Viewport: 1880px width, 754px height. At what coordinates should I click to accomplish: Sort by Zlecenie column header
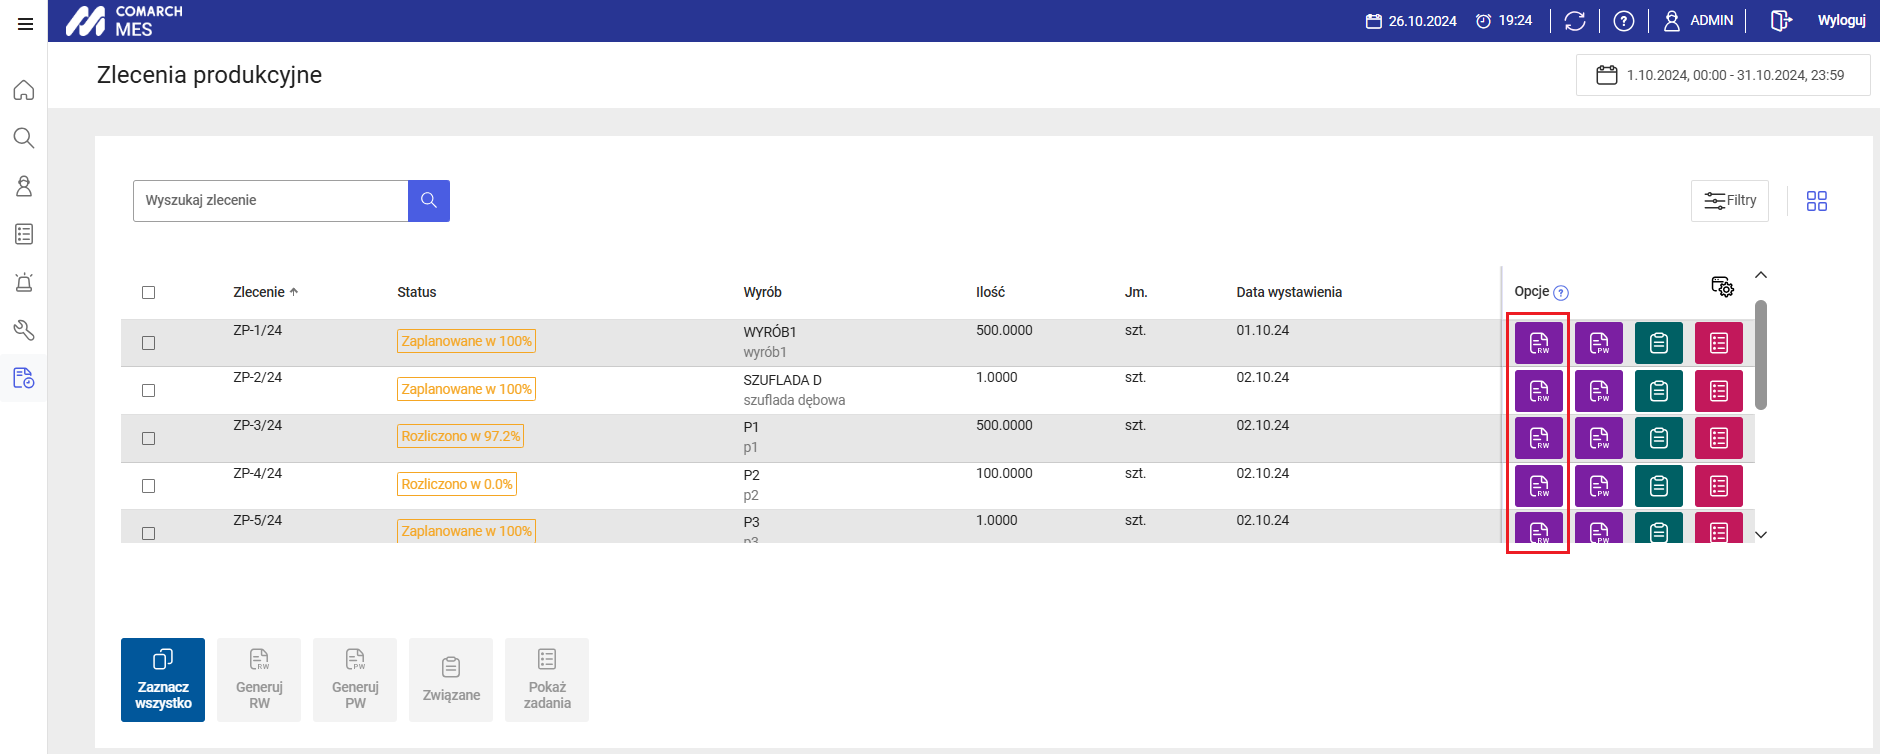point(265,292)
